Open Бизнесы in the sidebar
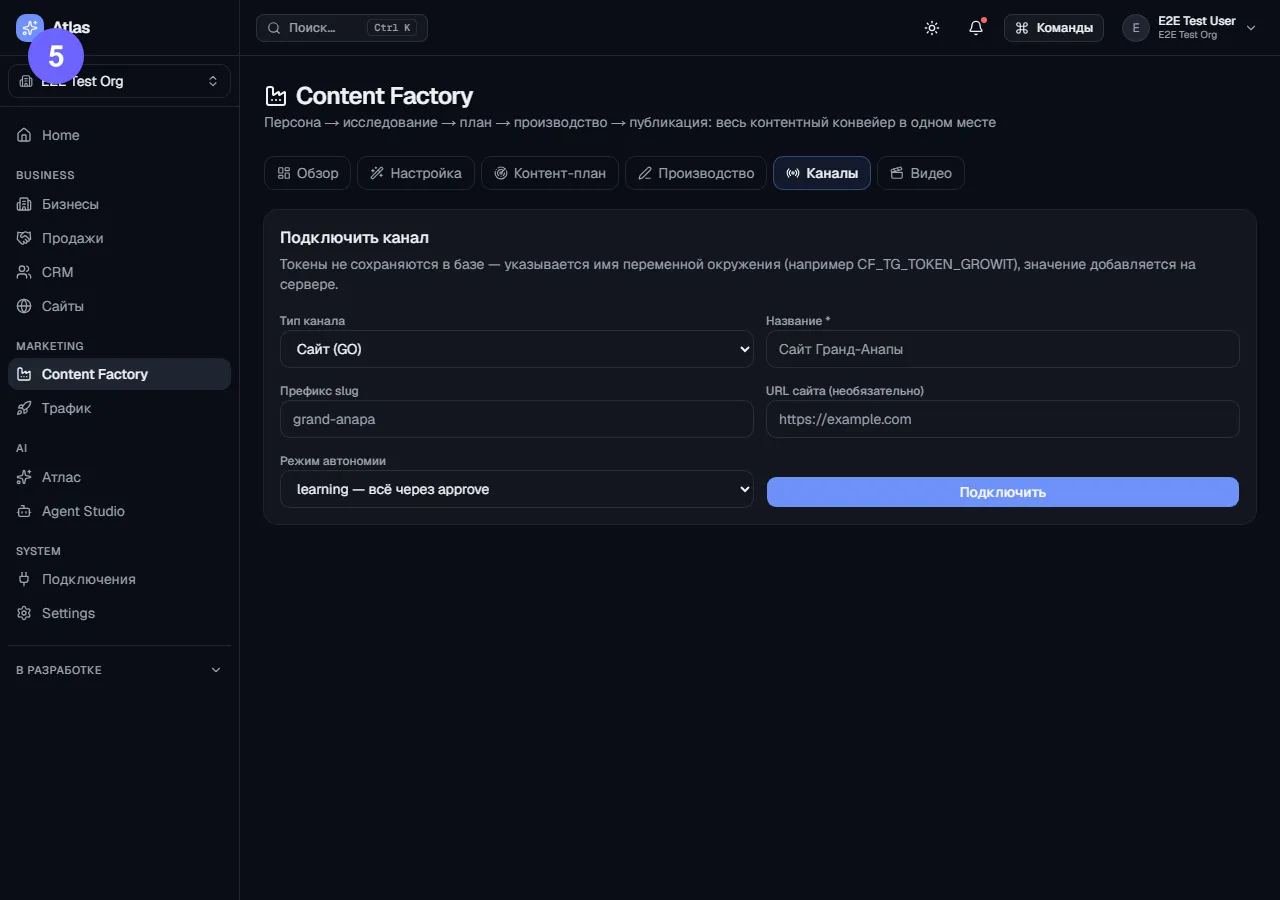This screenshot has width=1280, height=900. coord(119,204)
